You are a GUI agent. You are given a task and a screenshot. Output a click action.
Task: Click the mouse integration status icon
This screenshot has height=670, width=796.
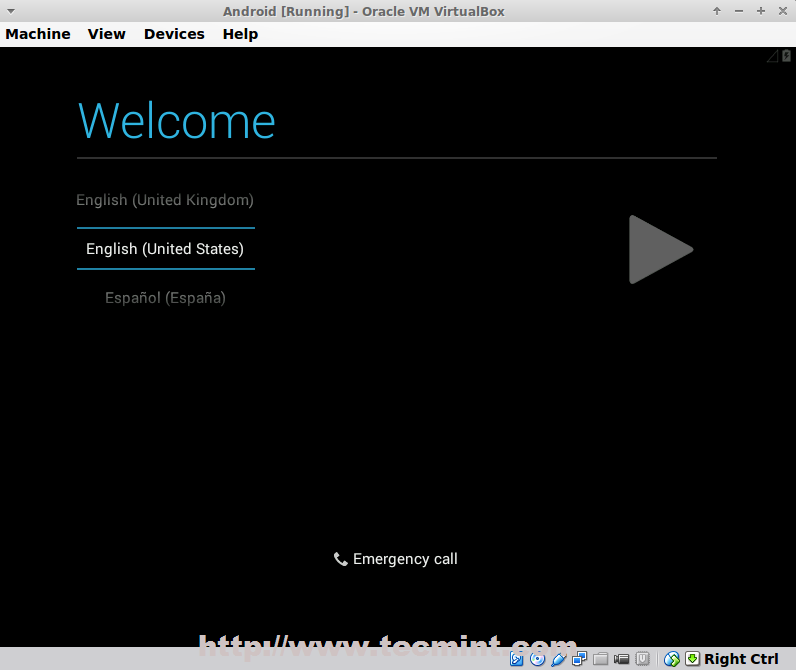(x=671, y=659)
